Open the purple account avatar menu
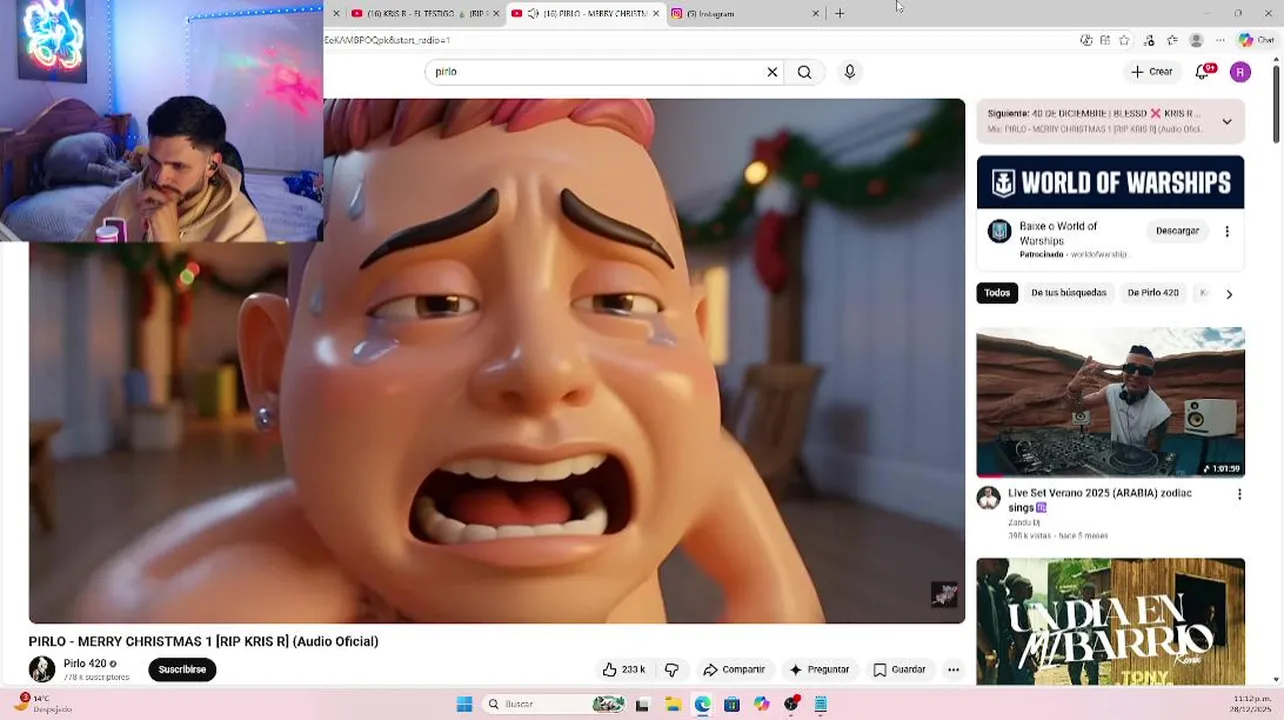This screenshot has height=720, width=1284. pos(1240,72)
